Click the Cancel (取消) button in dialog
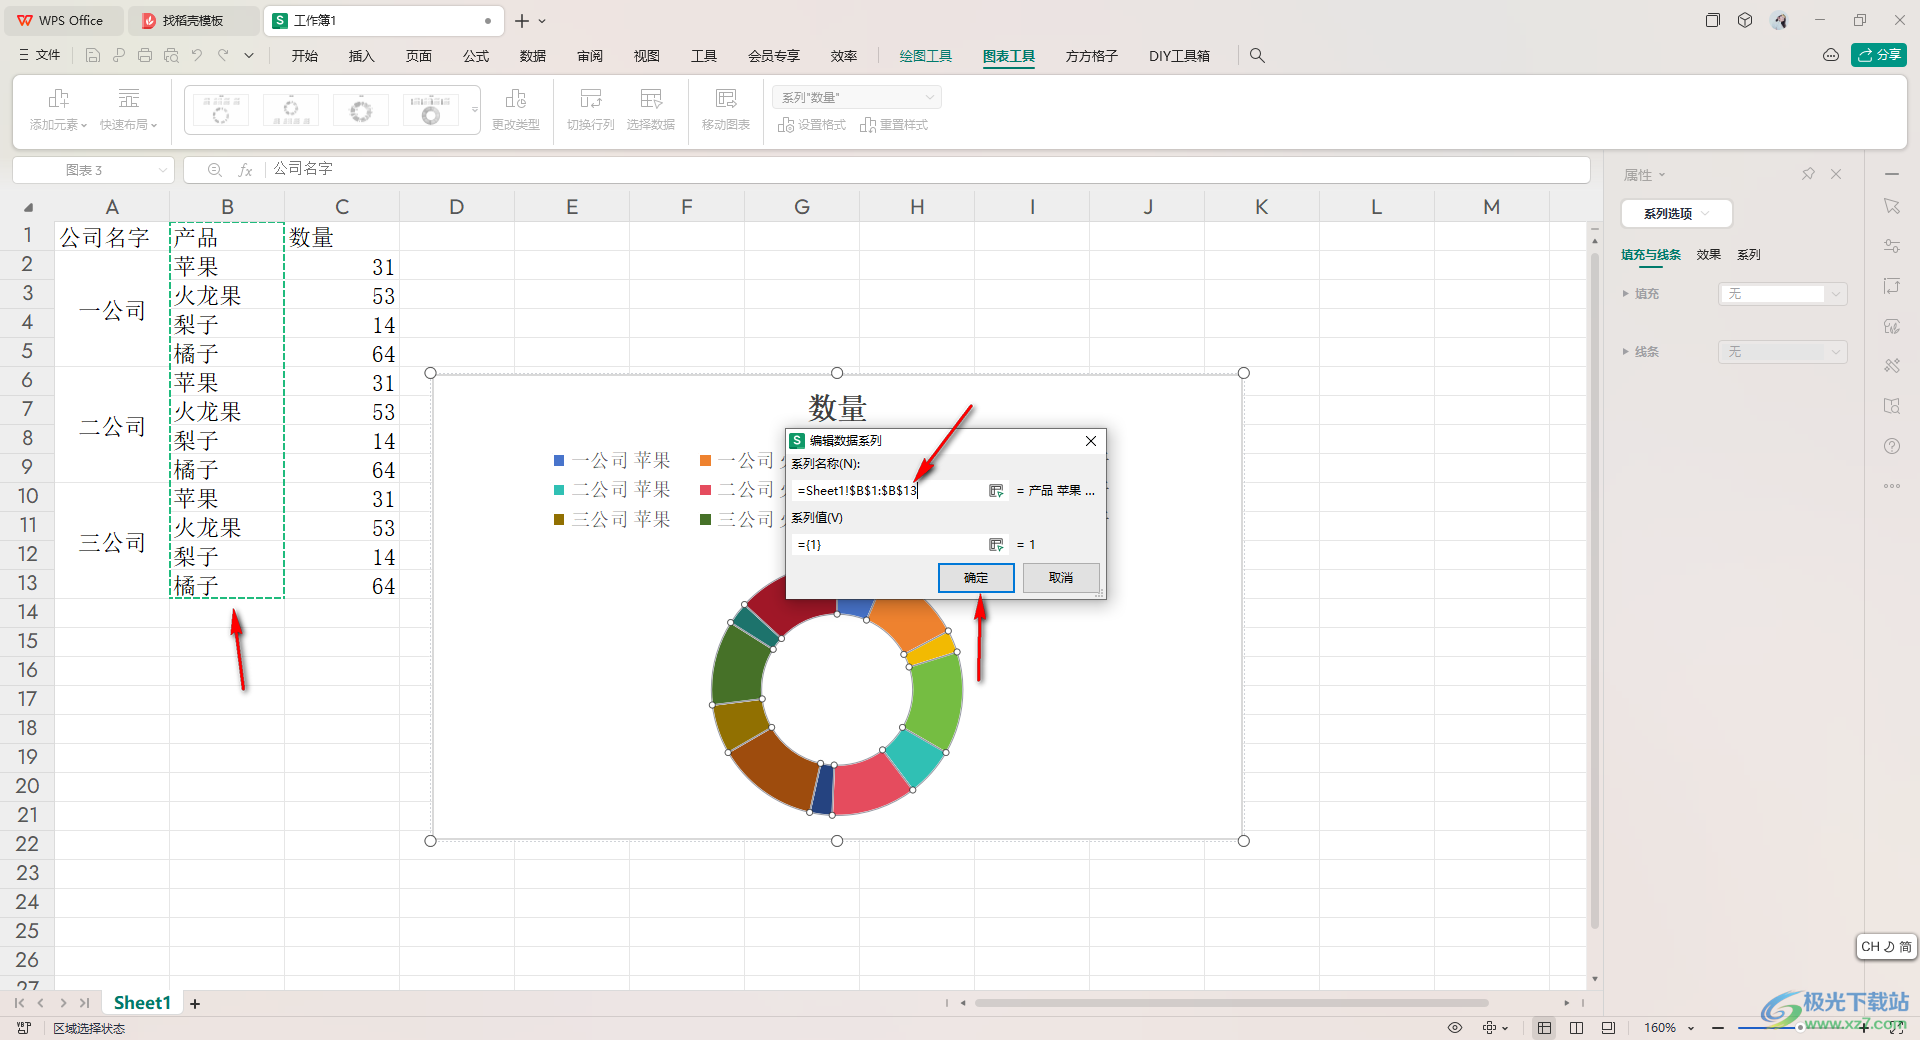The width and height of the screenshot is (1920, 1040). pyautogui.click(x=1061, y=578)
